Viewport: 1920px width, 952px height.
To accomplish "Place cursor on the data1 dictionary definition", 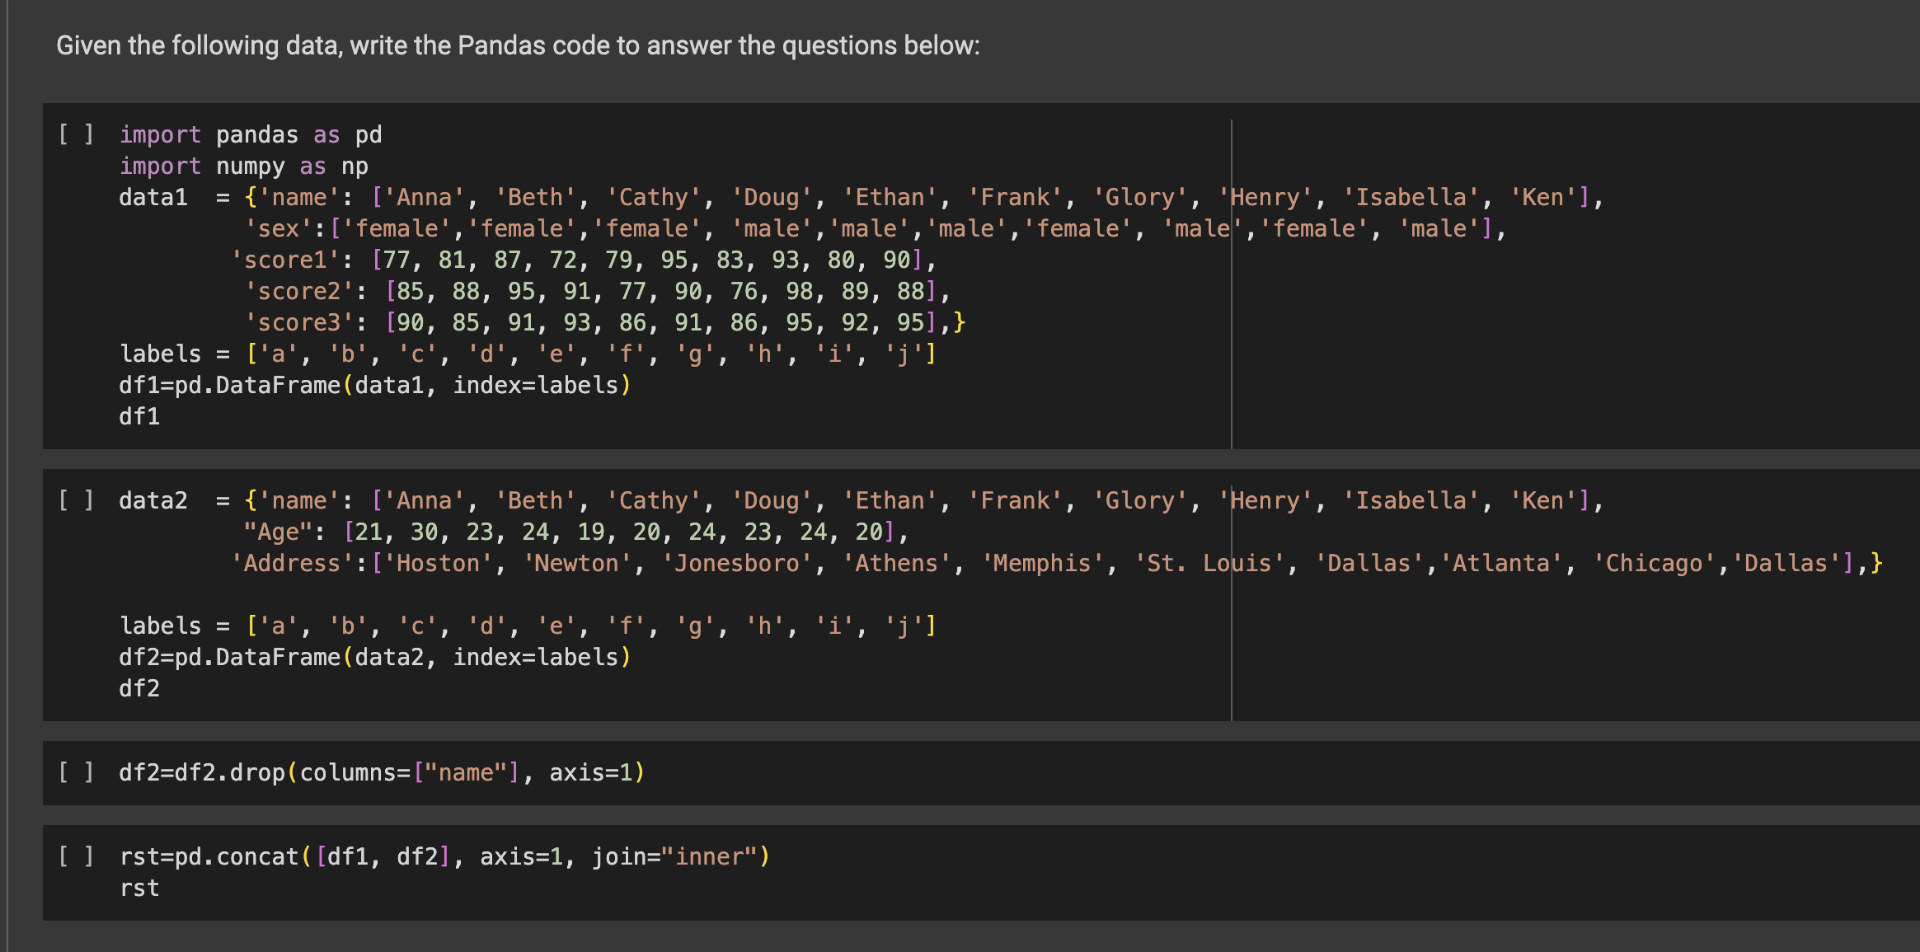I will (154, 197).
